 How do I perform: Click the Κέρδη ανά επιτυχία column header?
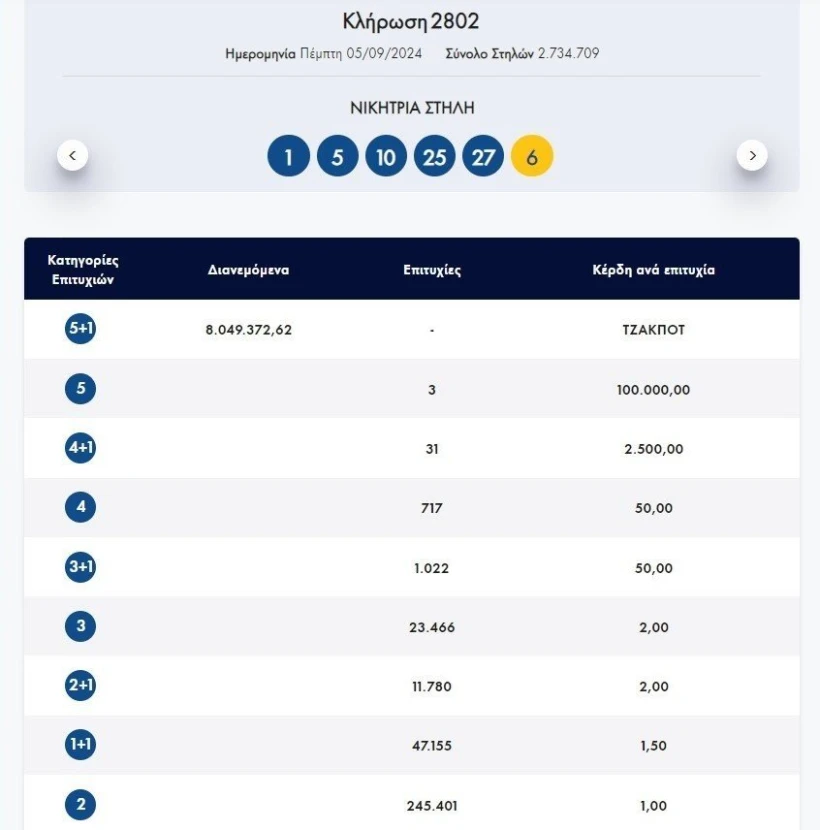coord(654,270)
